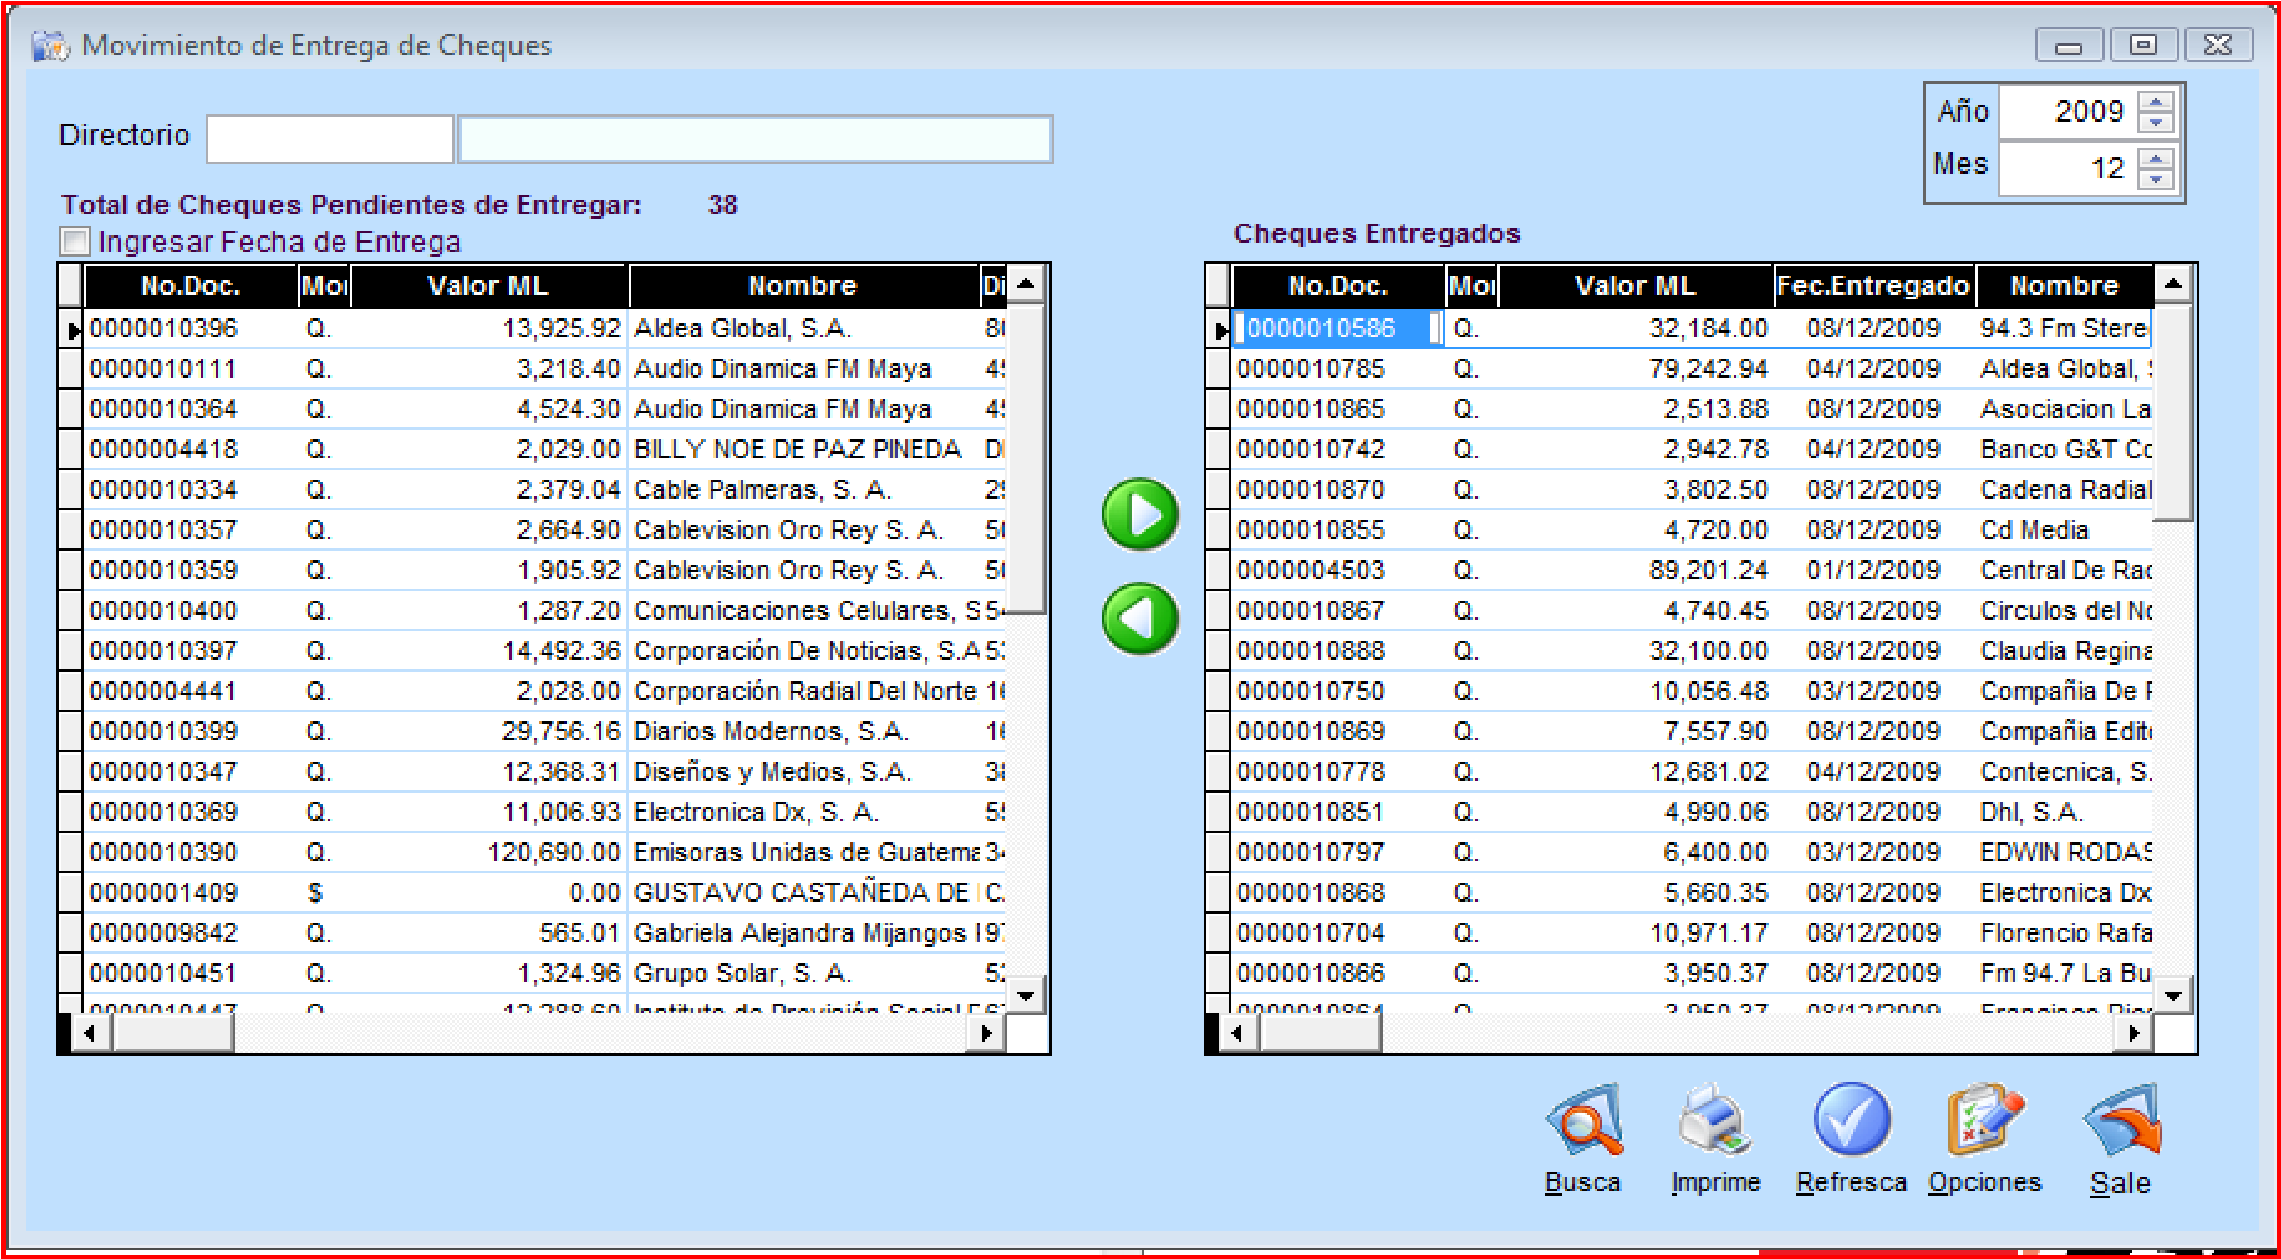Decrease the Mes value with down arrow
Viewport: 2281px width, 1259px height.
point(2156,178)
